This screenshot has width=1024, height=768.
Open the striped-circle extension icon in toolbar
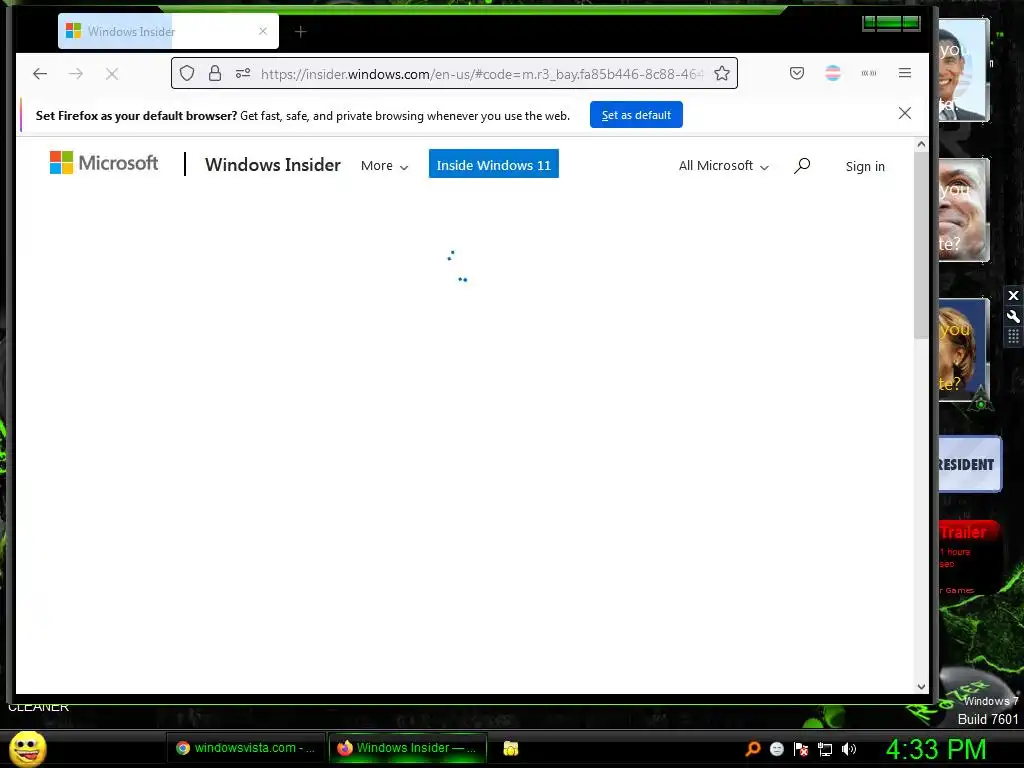coord(833,73)
